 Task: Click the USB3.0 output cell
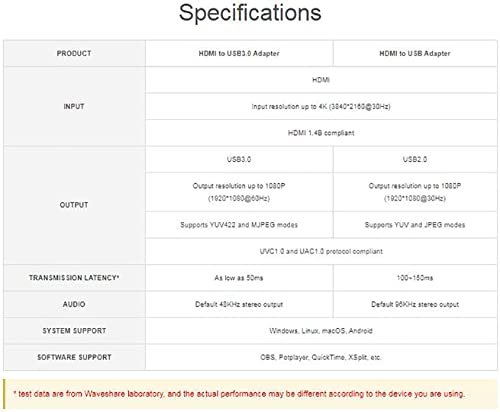(239, 159)
